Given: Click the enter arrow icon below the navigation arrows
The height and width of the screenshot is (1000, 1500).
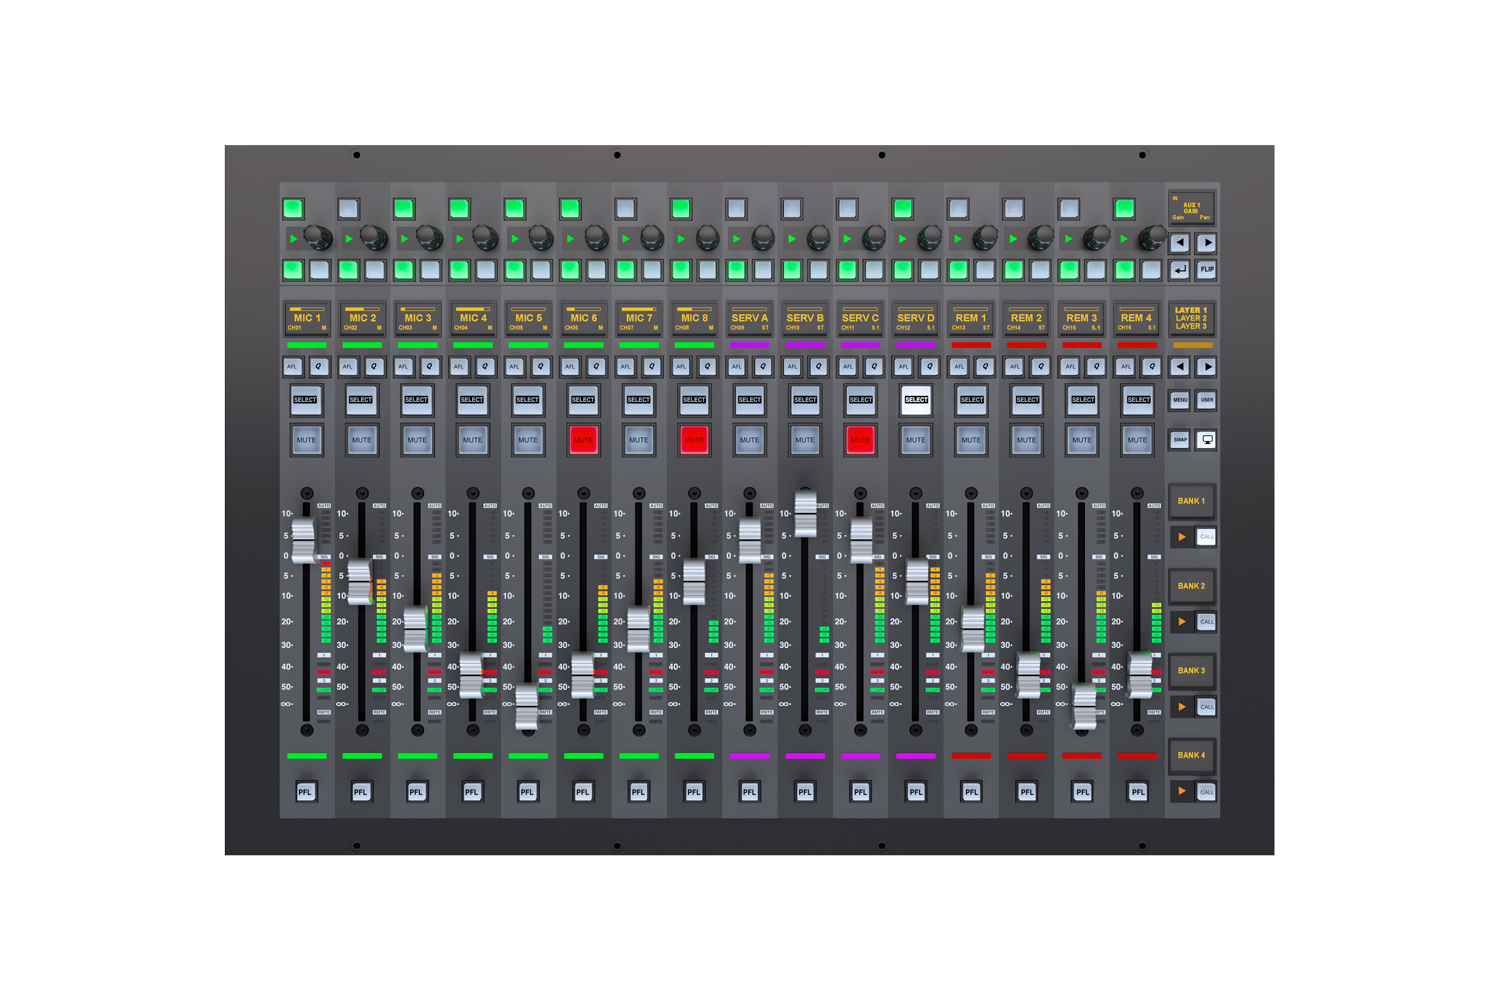Looking at the screenshot, I should point(1181,270).
